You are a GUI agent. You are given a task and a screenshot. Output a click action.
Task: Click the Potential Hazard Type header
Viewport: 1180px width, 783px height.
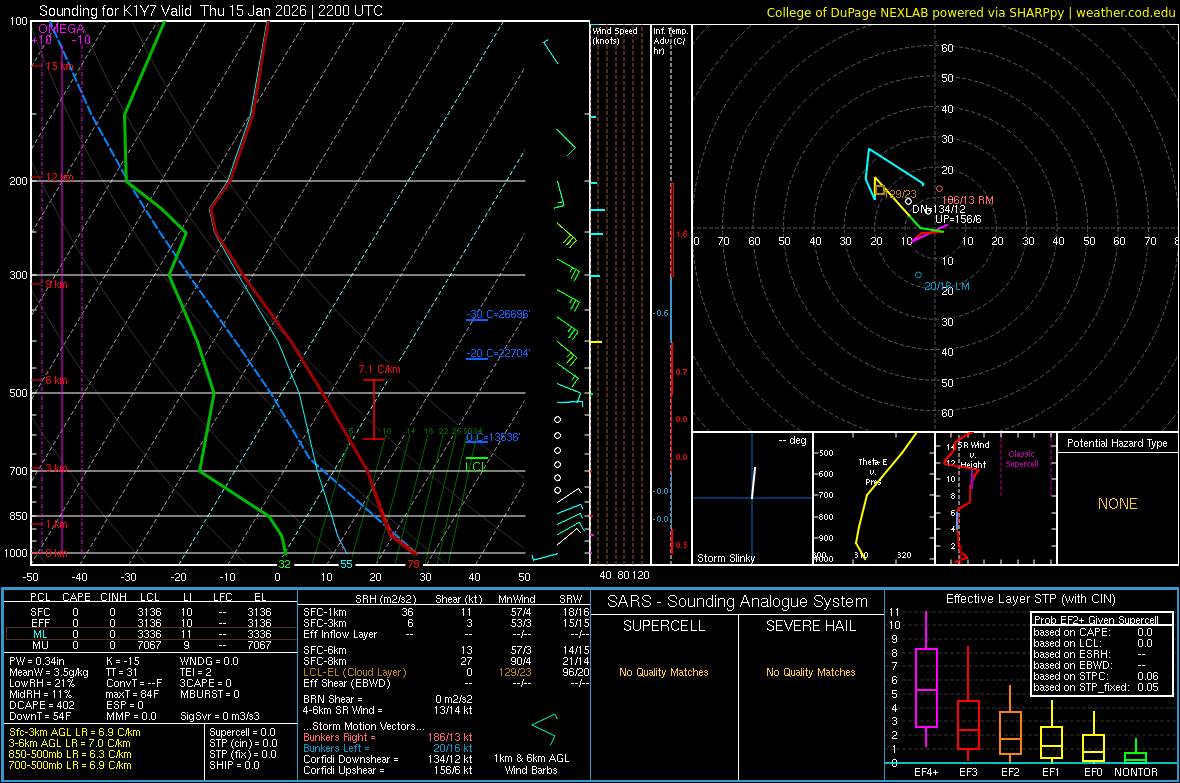point(1117,443)
